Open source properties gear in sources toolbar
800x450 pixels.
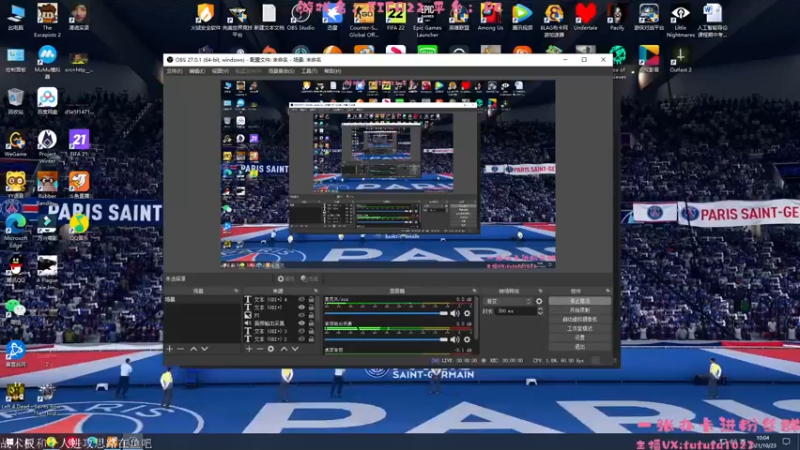click(271, 349)
